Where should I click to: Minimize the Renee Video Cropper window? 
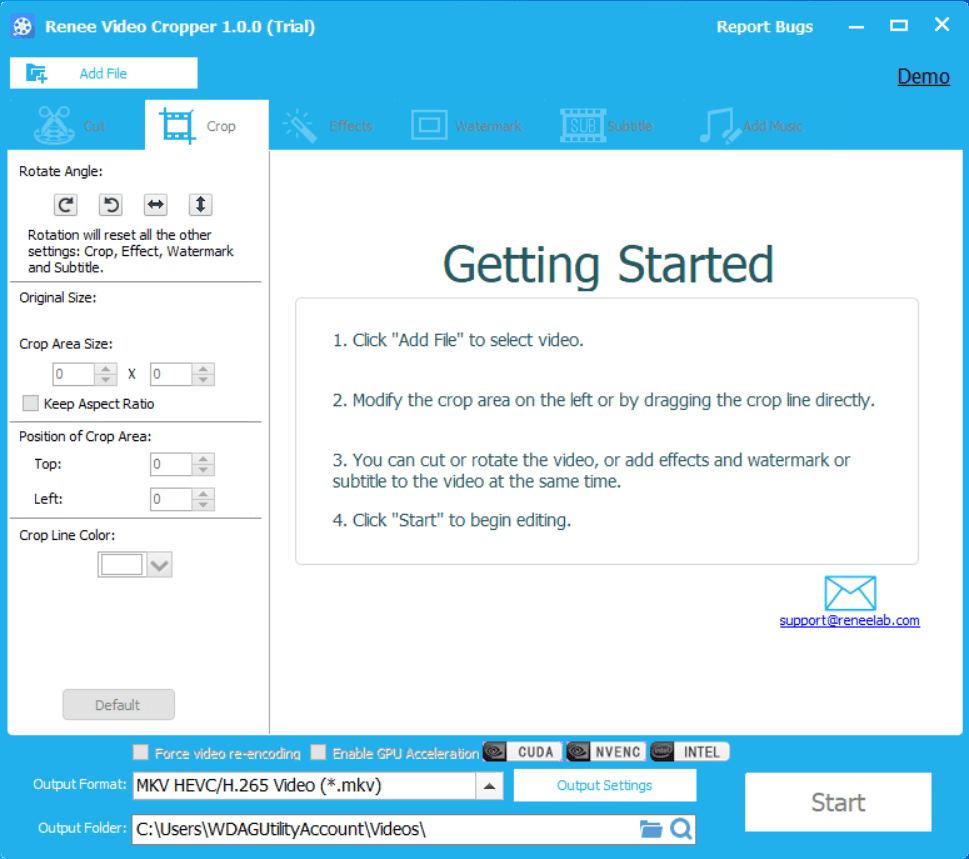(856, 27)
